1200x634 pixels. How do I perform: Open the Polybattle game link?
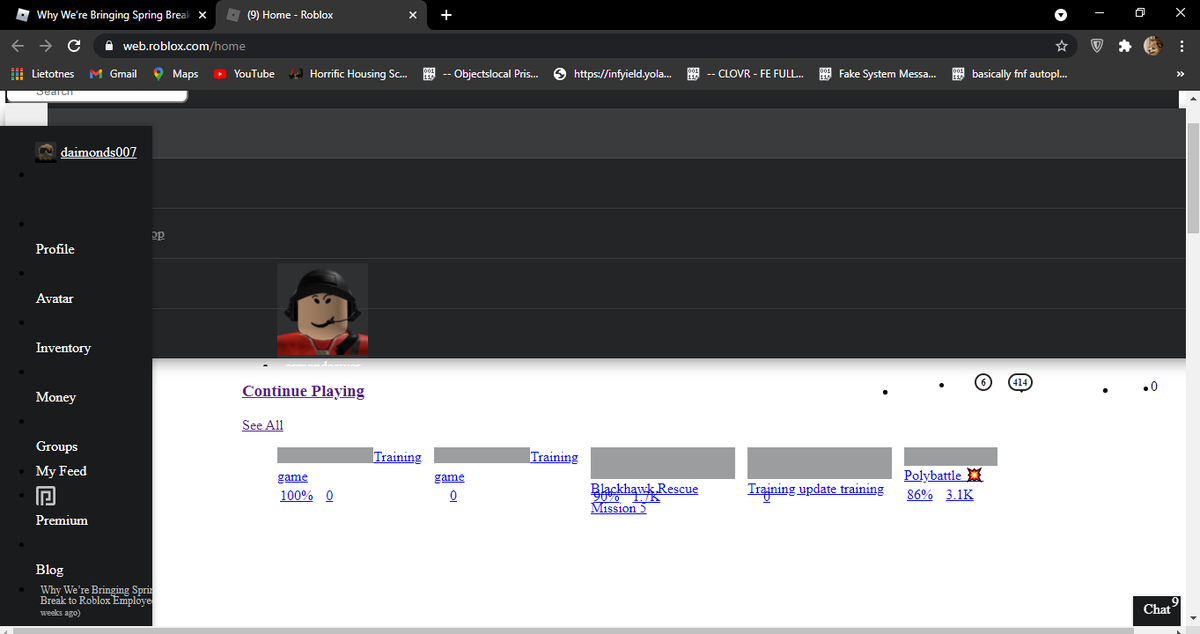tap(943, 475)
